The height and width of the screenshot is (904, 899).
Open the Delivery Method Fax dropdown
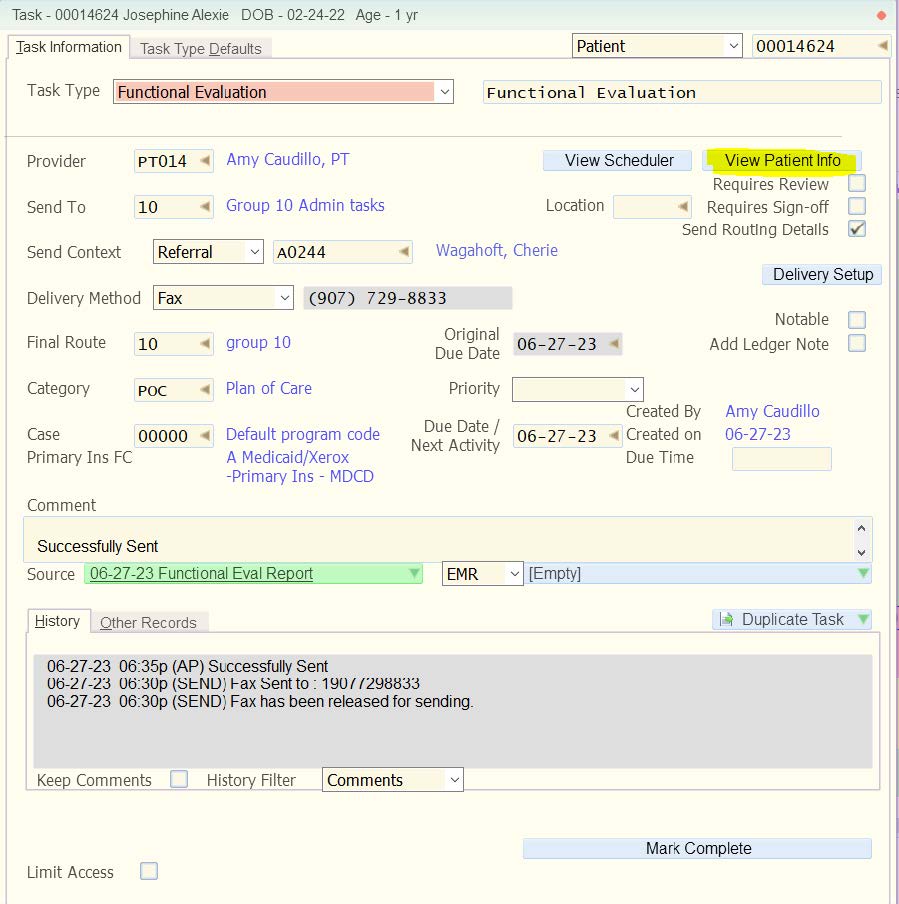click(284, 298)
